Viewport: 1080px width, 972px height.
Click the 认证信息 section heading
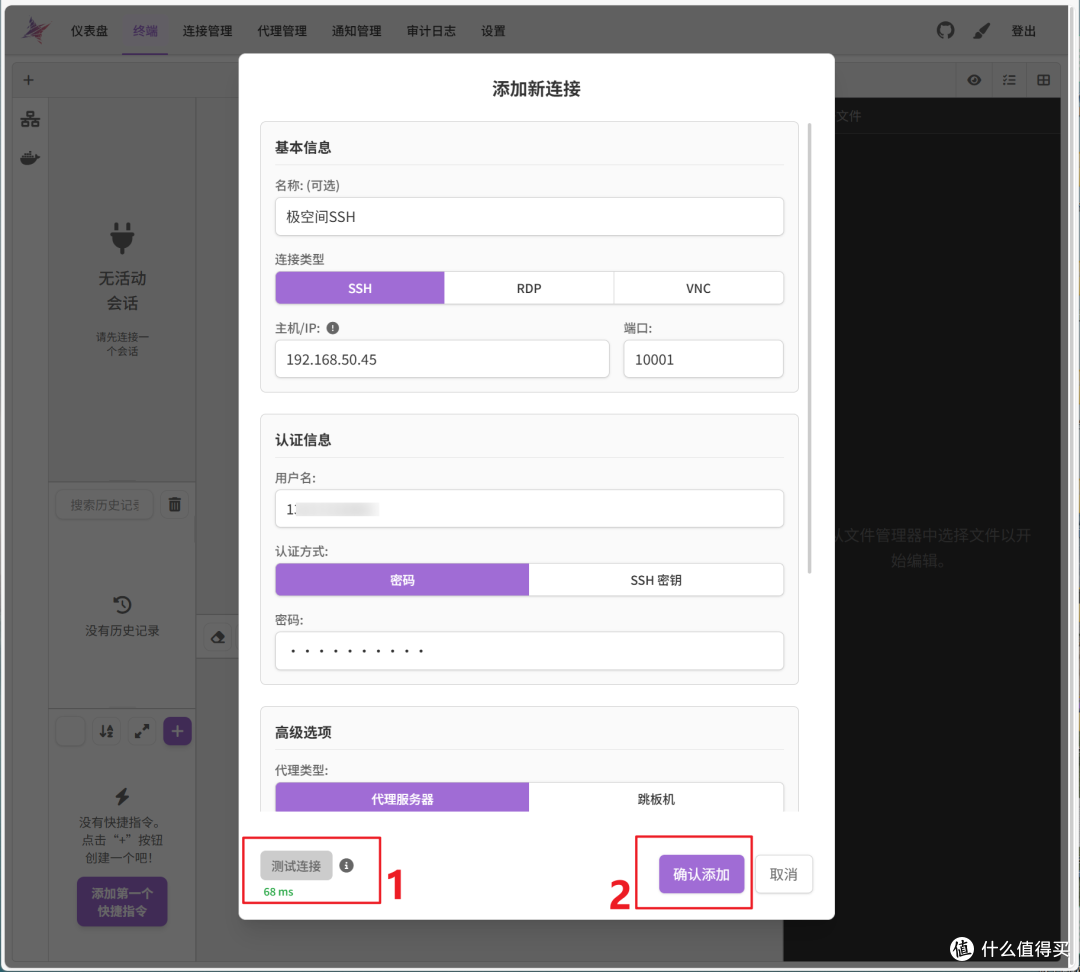click(x=303, y=440)
